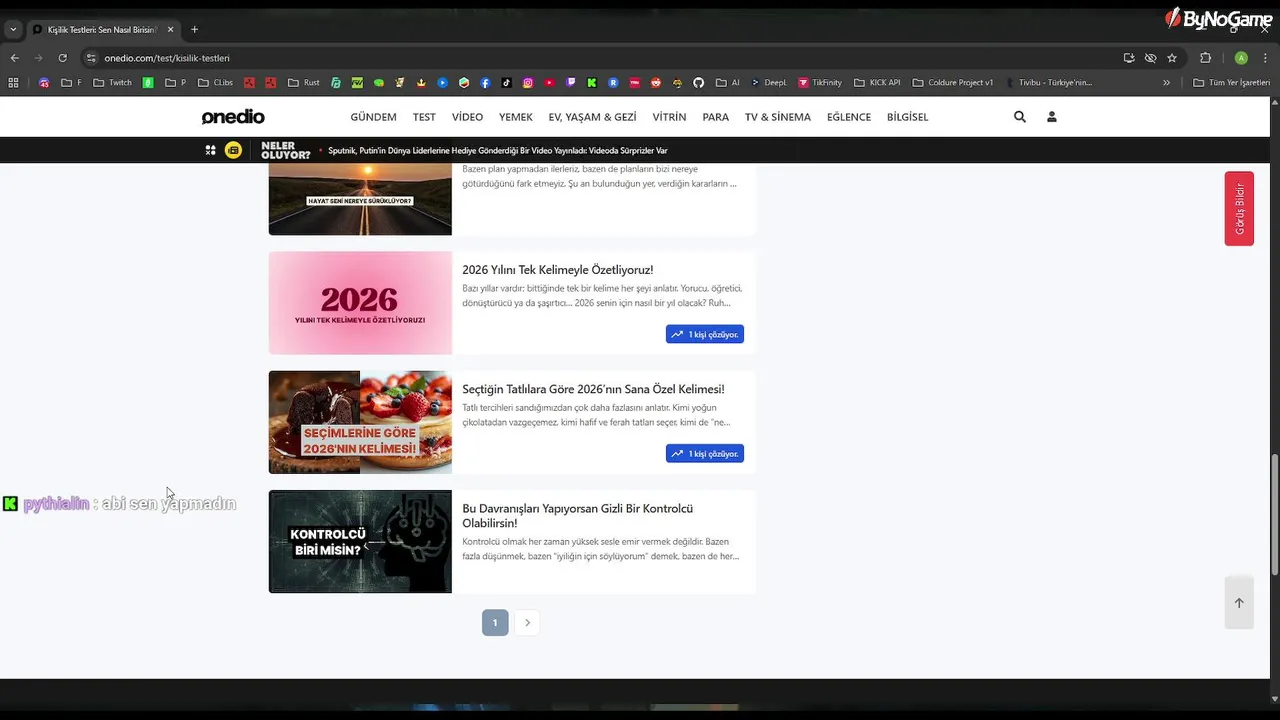Open "Seçtiğin Tatlılara Göre 2026'nın" test

coord(593,389)
